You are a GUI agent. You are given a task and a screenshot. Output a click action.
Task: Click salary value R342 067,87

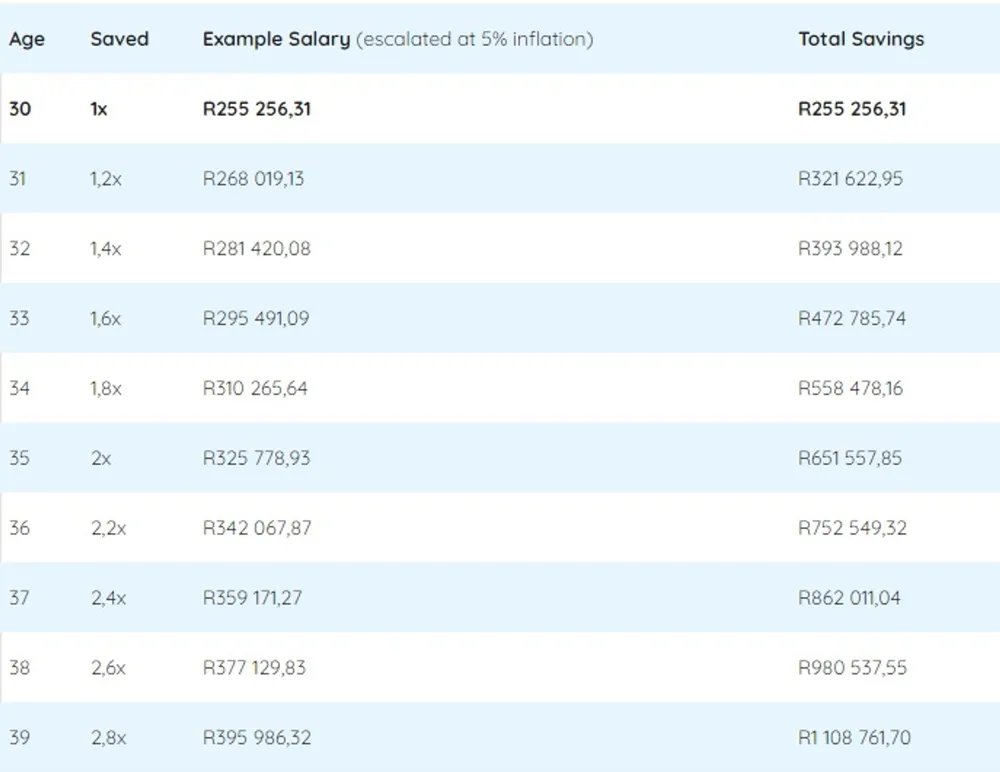[x=257, y=528]
